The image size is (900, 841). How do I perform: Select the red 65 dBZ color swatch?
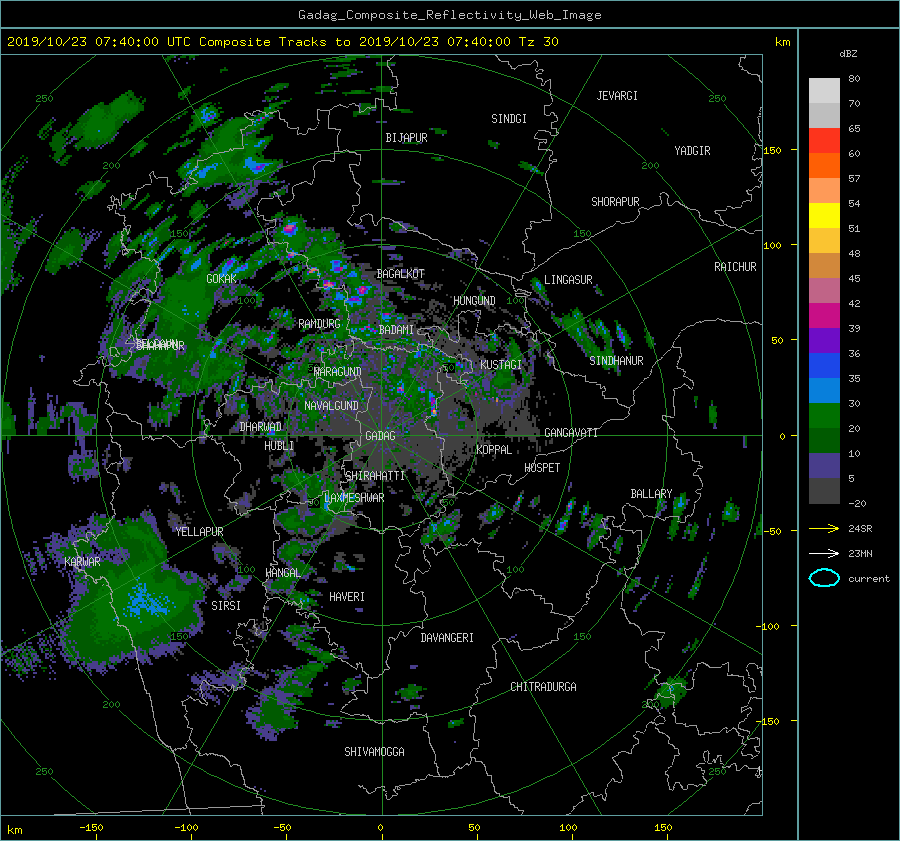[824, 140]
